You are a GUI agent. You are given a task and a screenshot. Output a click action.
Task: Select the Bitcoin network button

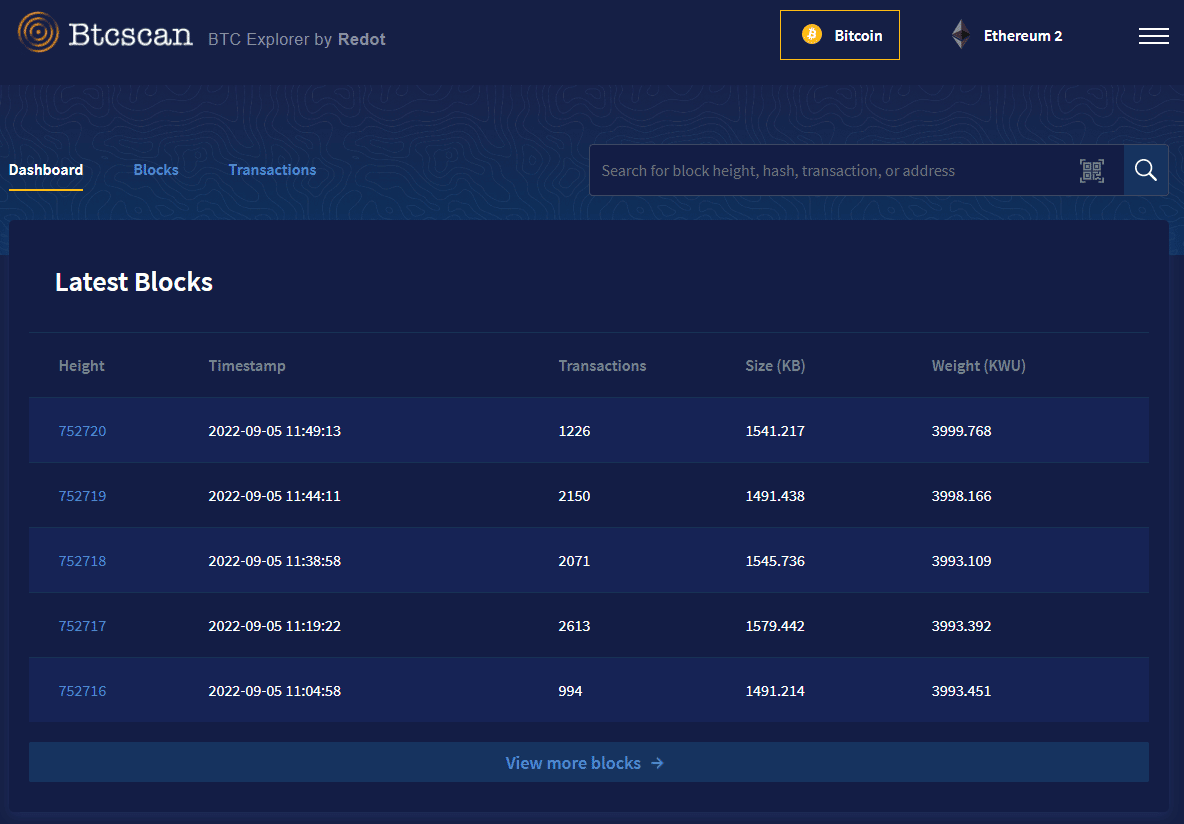click(x=840, y=35)
